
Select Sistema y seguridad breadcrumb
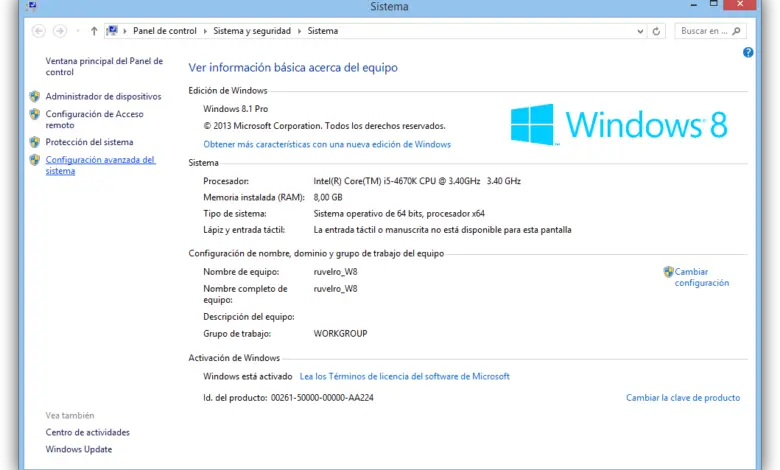coord(252,31)
